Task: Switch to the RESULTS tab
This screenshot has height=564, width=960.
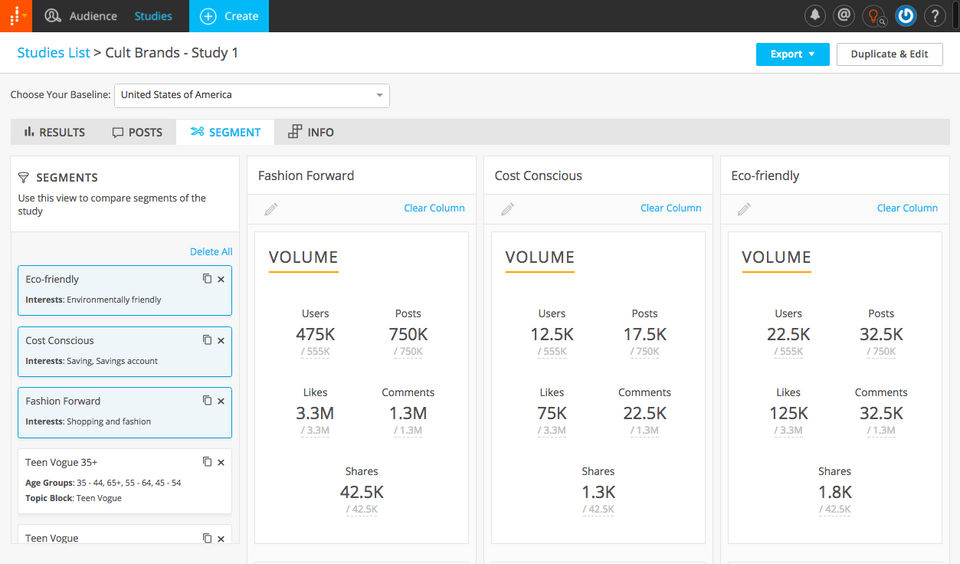Action: (54, 132)
